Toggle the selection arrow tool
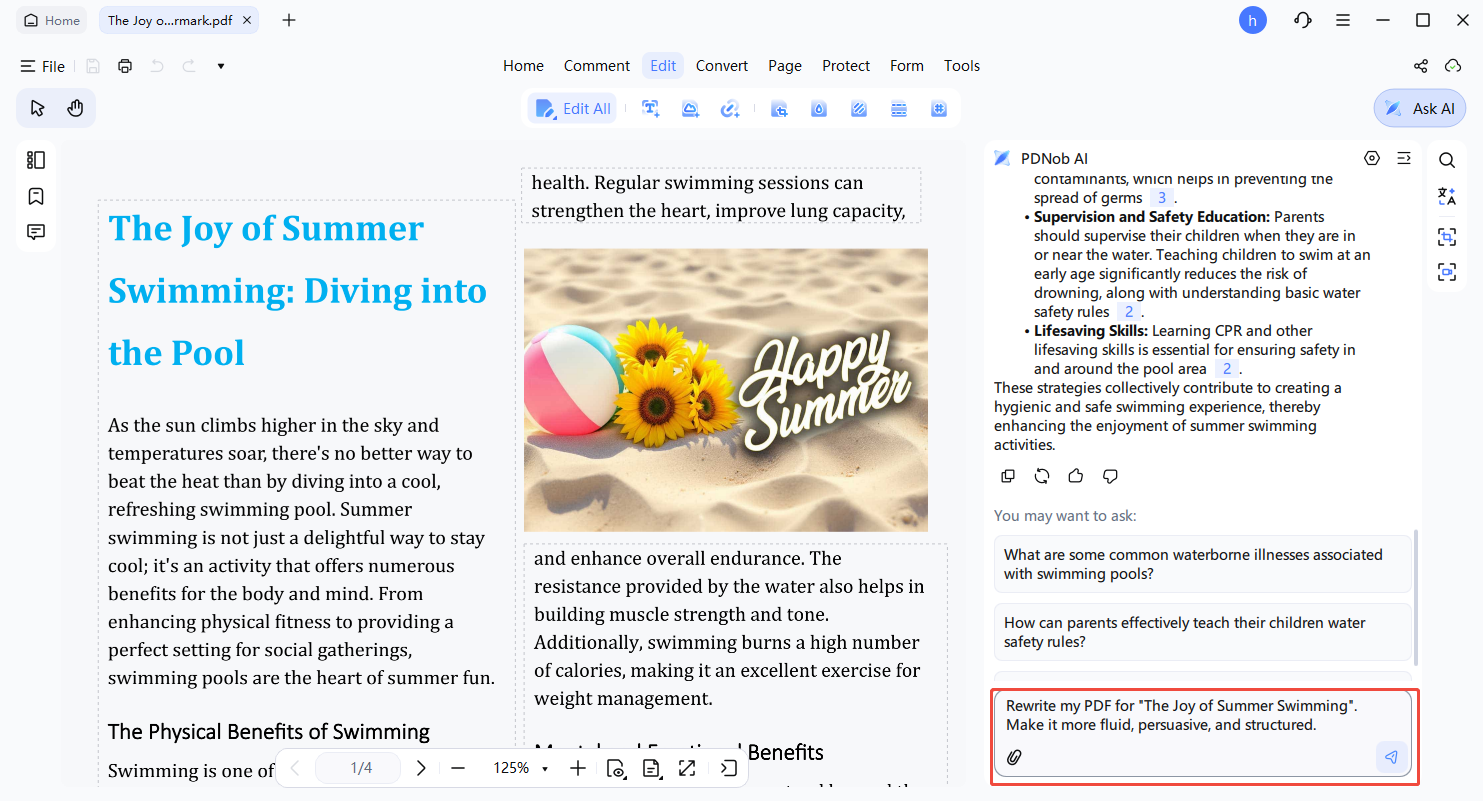1483x801 pixels. (38, 108)
